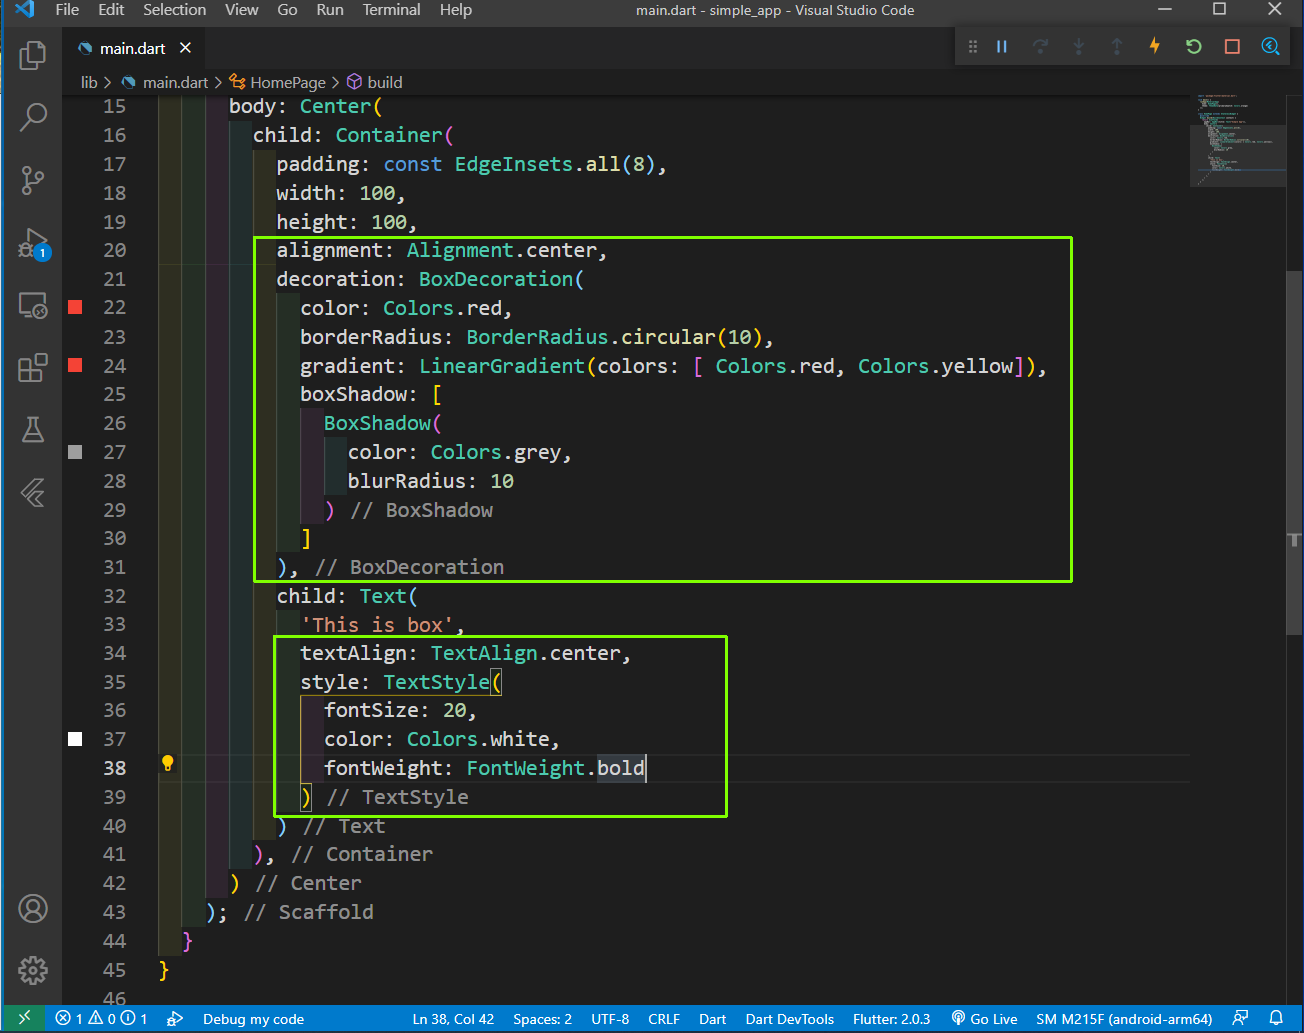The image size is (1304, 1033).
Task: Open the Manage gear menu
Action: [x=32, y=970]
